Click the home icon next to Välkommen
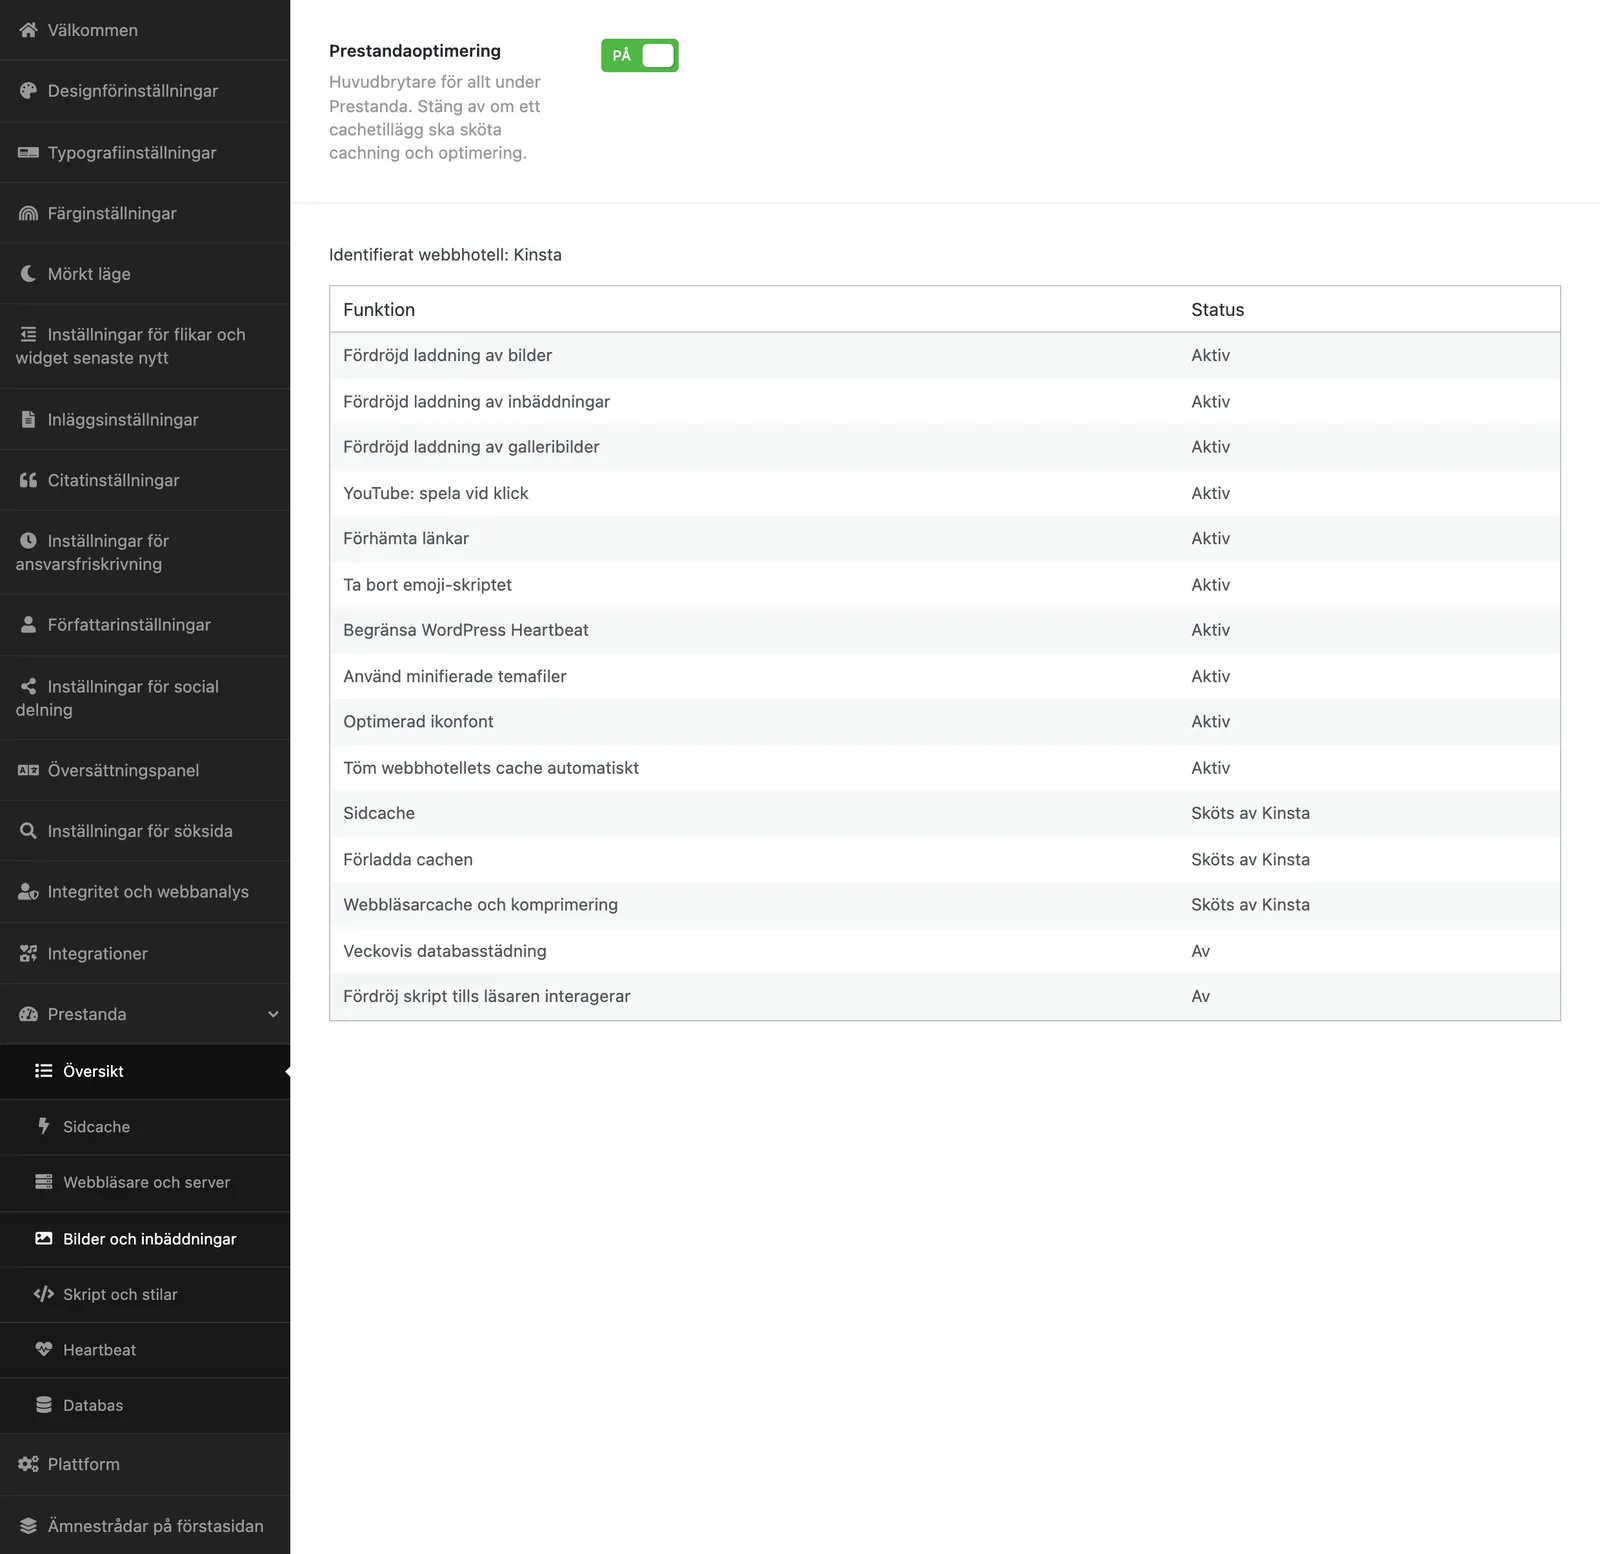The height and width of the screenshot is (1554, 1600). coord(28,30)
